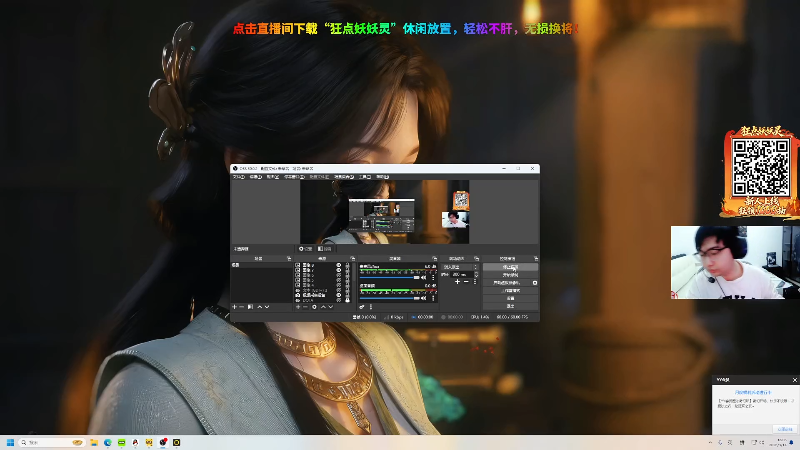
Task: Open the View menu in OBS
Action: coord(273,177)
